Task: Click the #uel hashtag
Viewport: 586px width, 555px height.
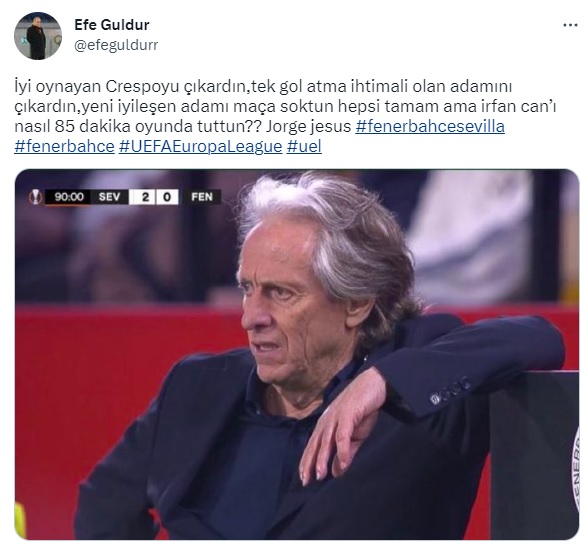Action: point(304,146)
